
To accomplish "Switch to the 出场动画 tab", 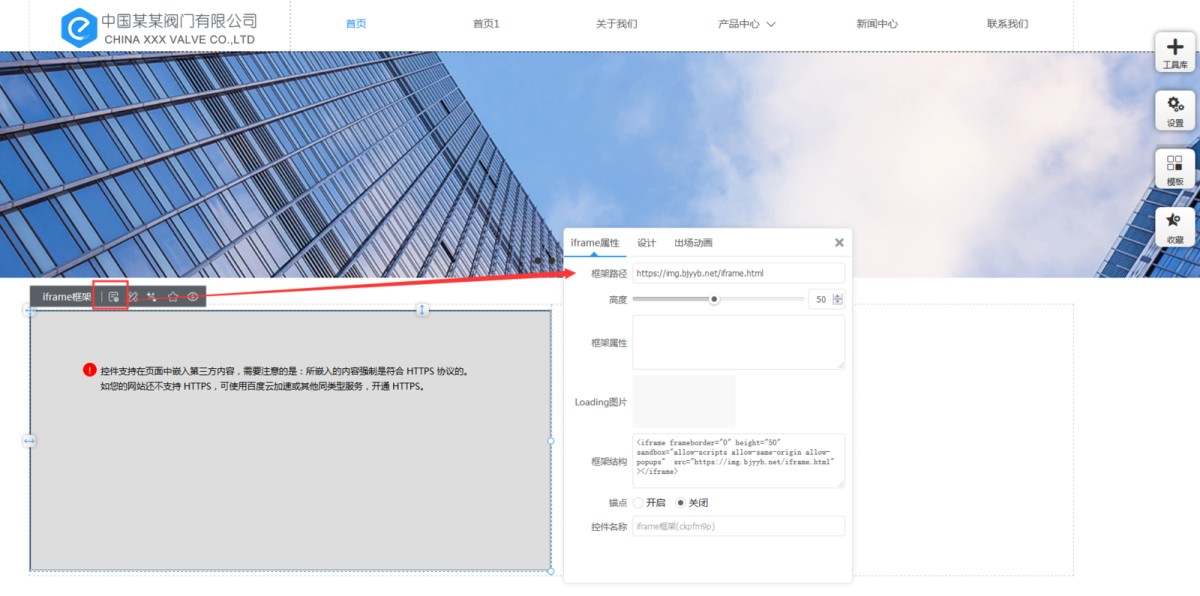I will (693, 243).
